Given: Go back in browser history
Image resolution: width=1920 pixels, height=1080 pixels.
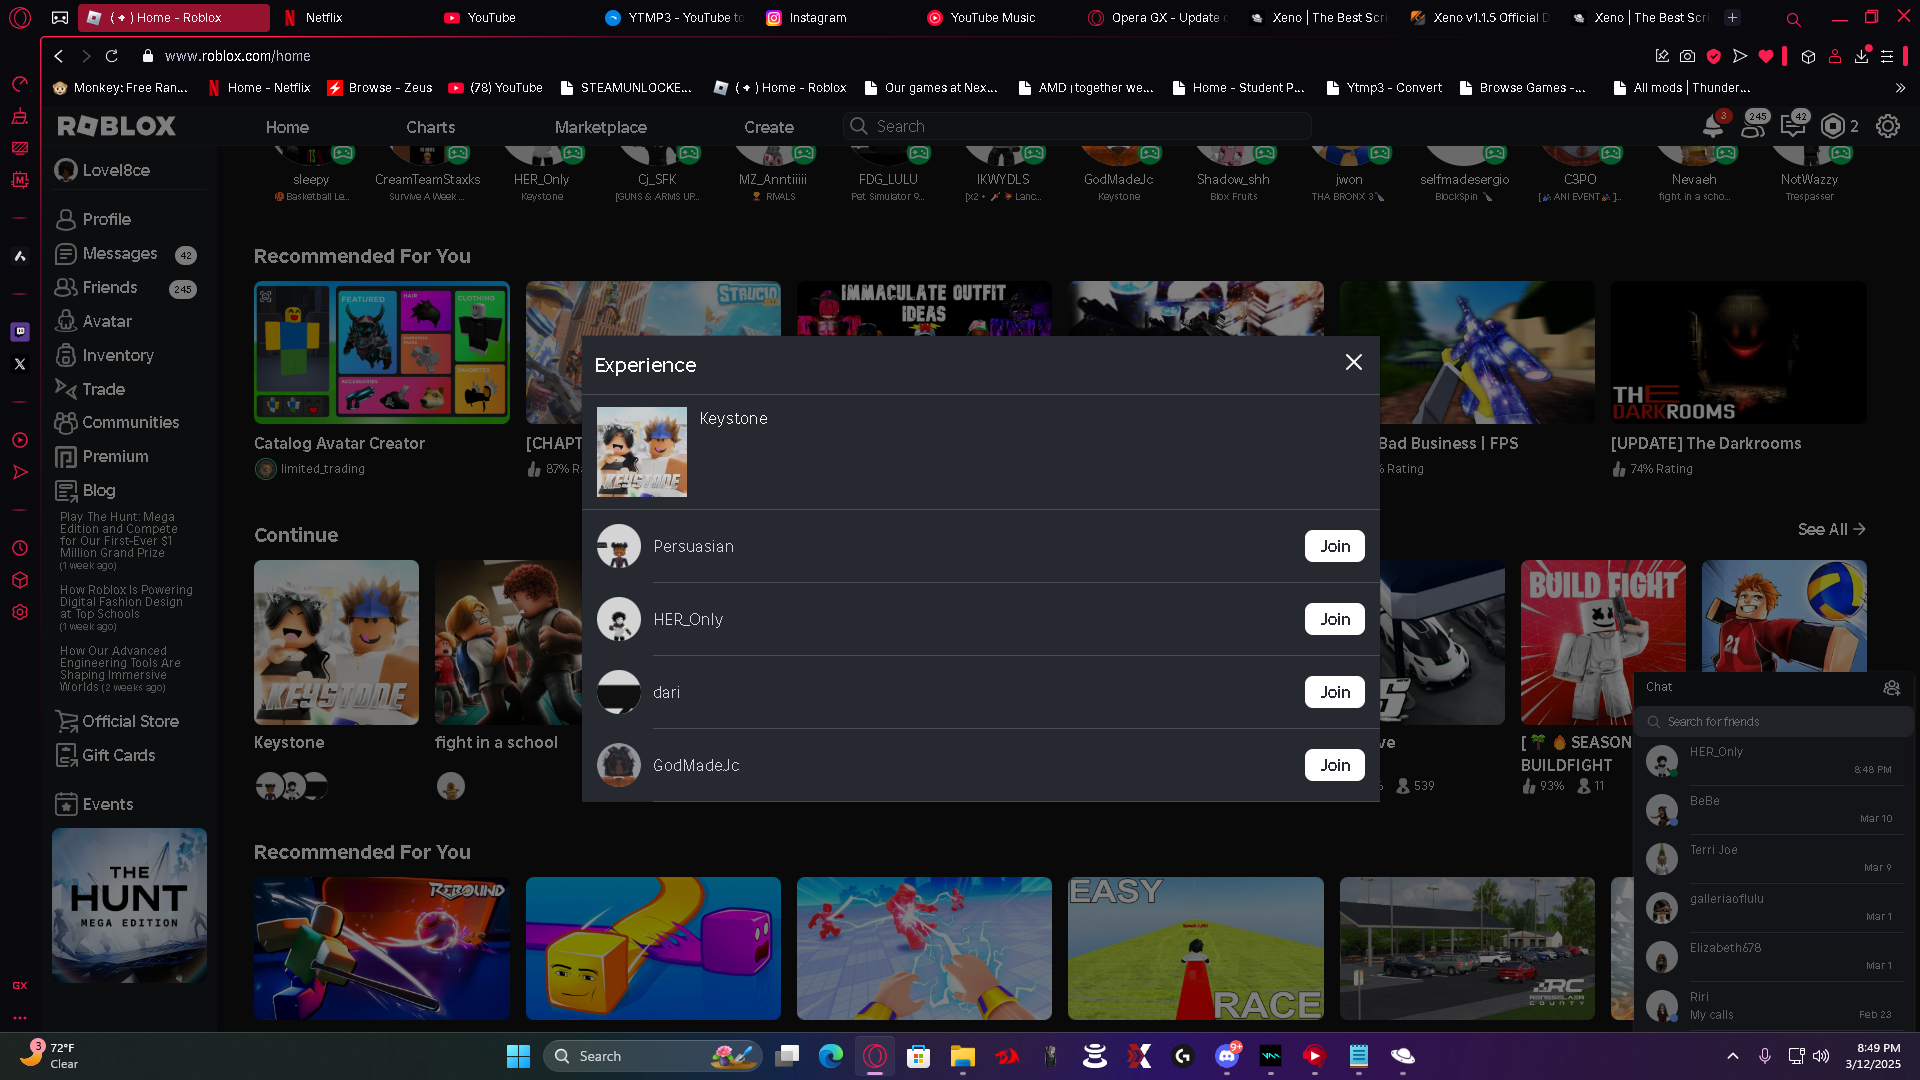Looking at the screenshot, I should tap(59, 56).
